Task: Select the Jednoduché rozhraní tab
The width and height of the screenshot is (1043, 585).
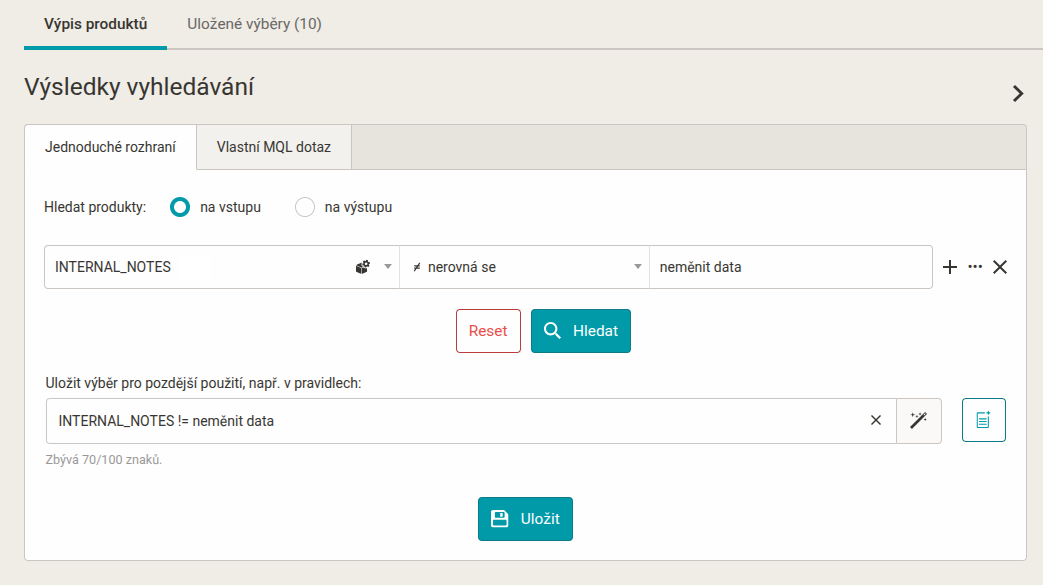Action: coord(110,147)
